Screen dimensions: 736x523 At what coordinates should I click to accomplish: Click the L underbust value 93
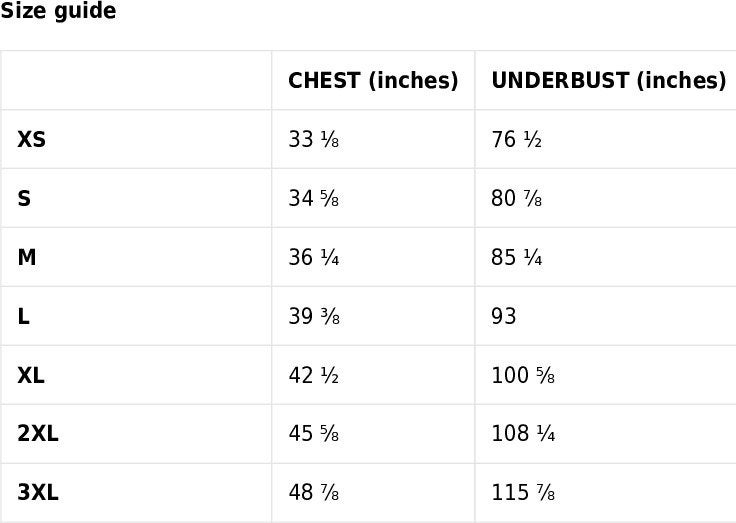point(504,316)
